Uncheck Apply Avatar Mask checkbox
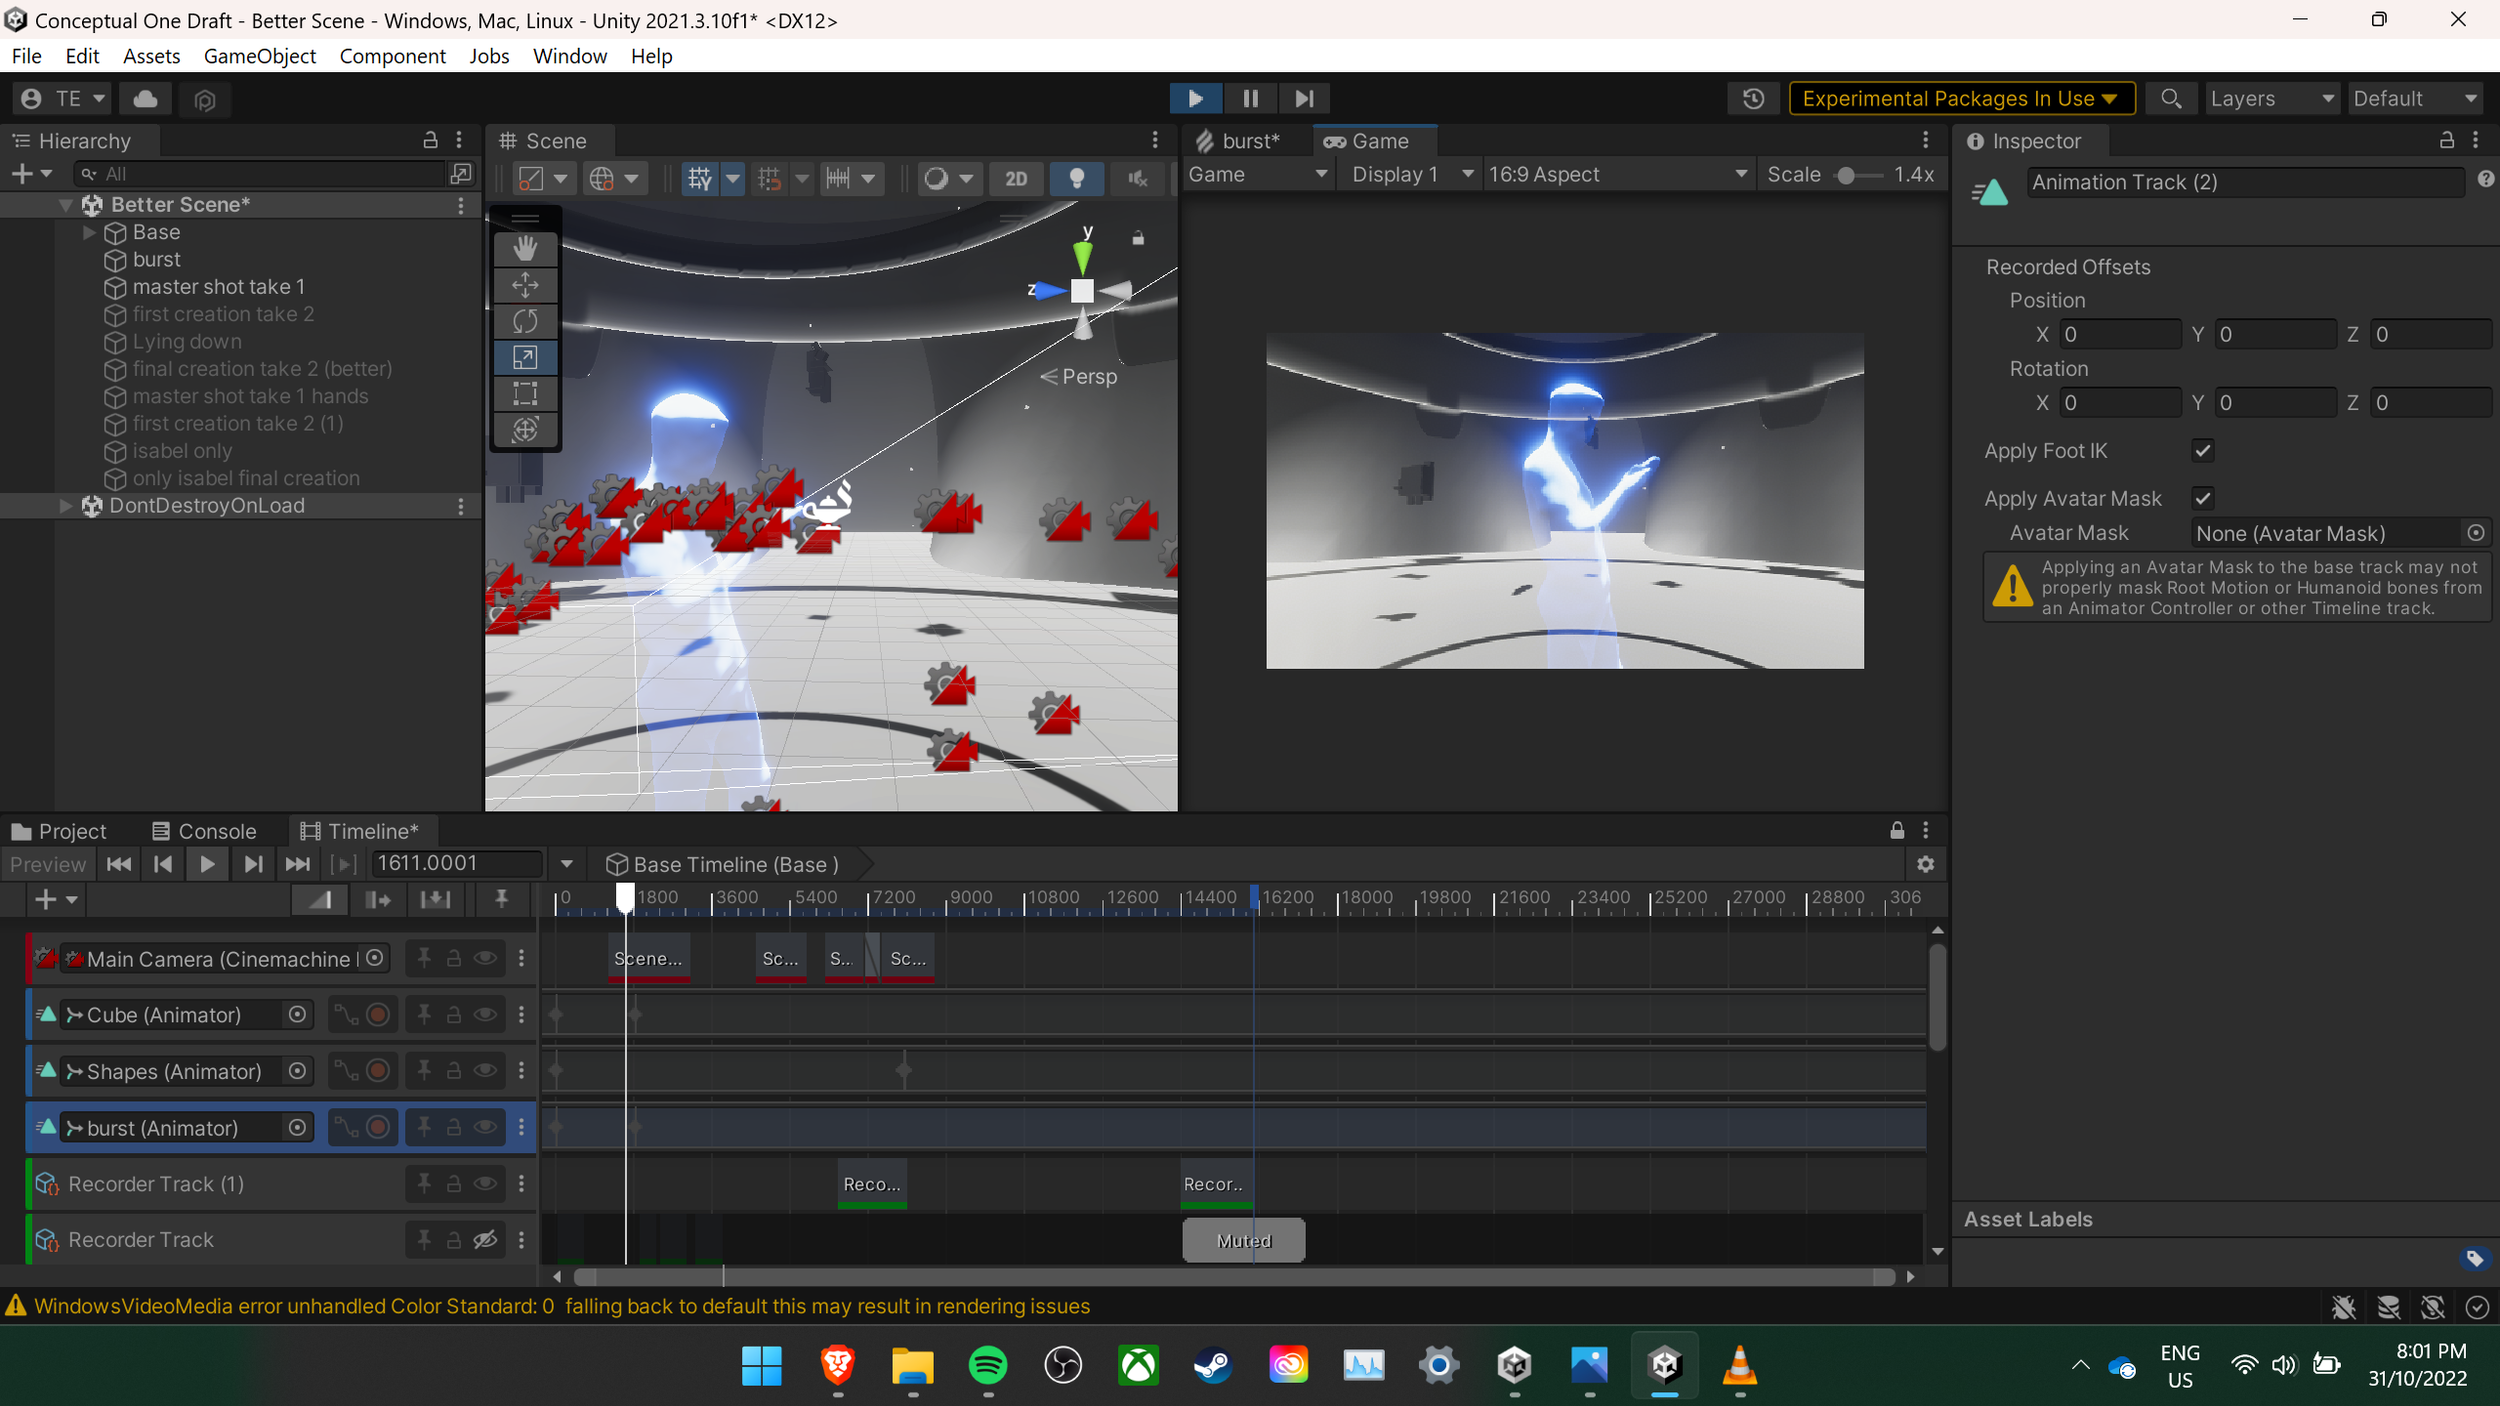Viewport: 2500px width, 1406px height. (2202, 498)
